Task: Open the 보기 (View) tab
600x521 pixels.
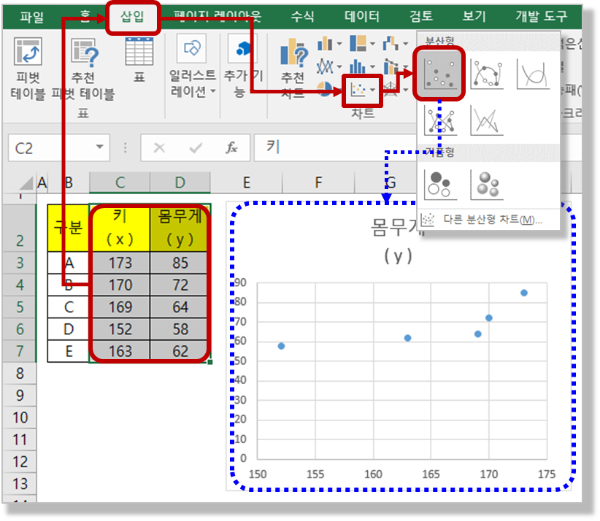Action: click(x=474, y=16)
